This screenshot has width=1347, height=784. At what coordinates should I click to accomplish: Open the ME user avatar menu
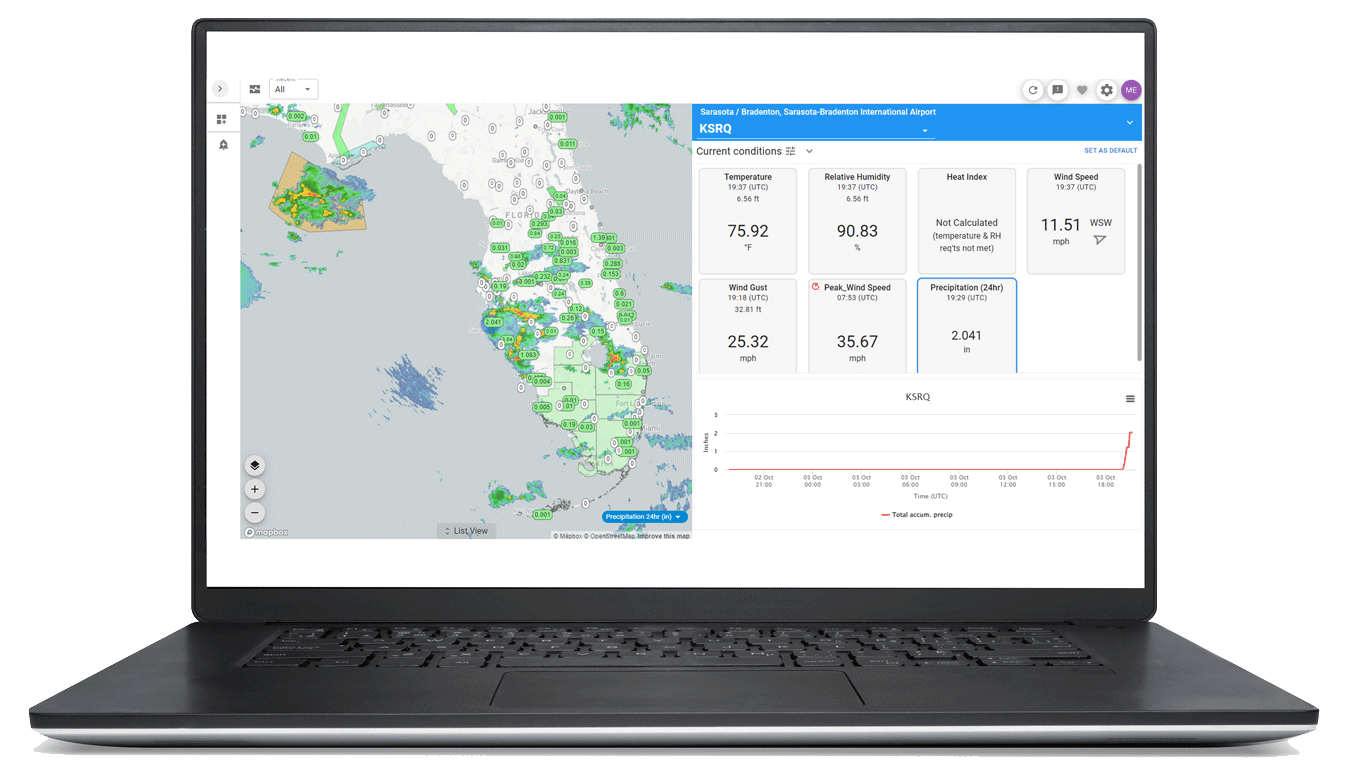point(1131,90)
